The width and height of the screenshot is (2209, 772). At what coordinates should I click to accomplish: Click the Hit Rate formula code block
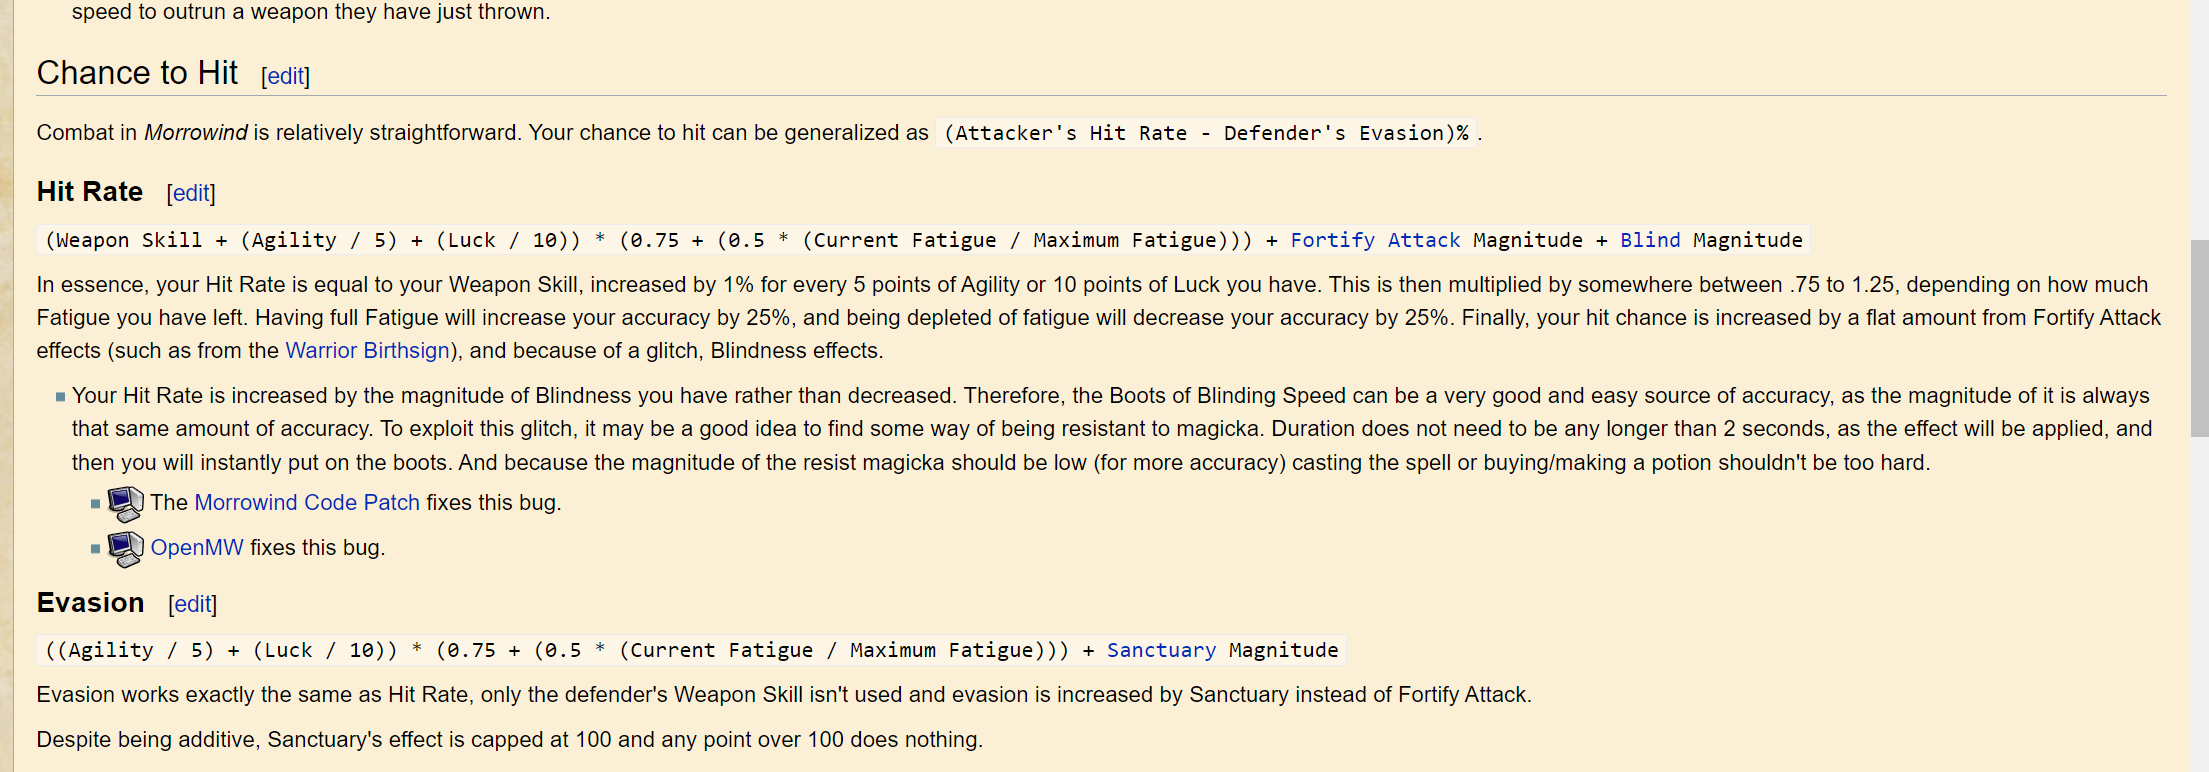pos(923,240)
